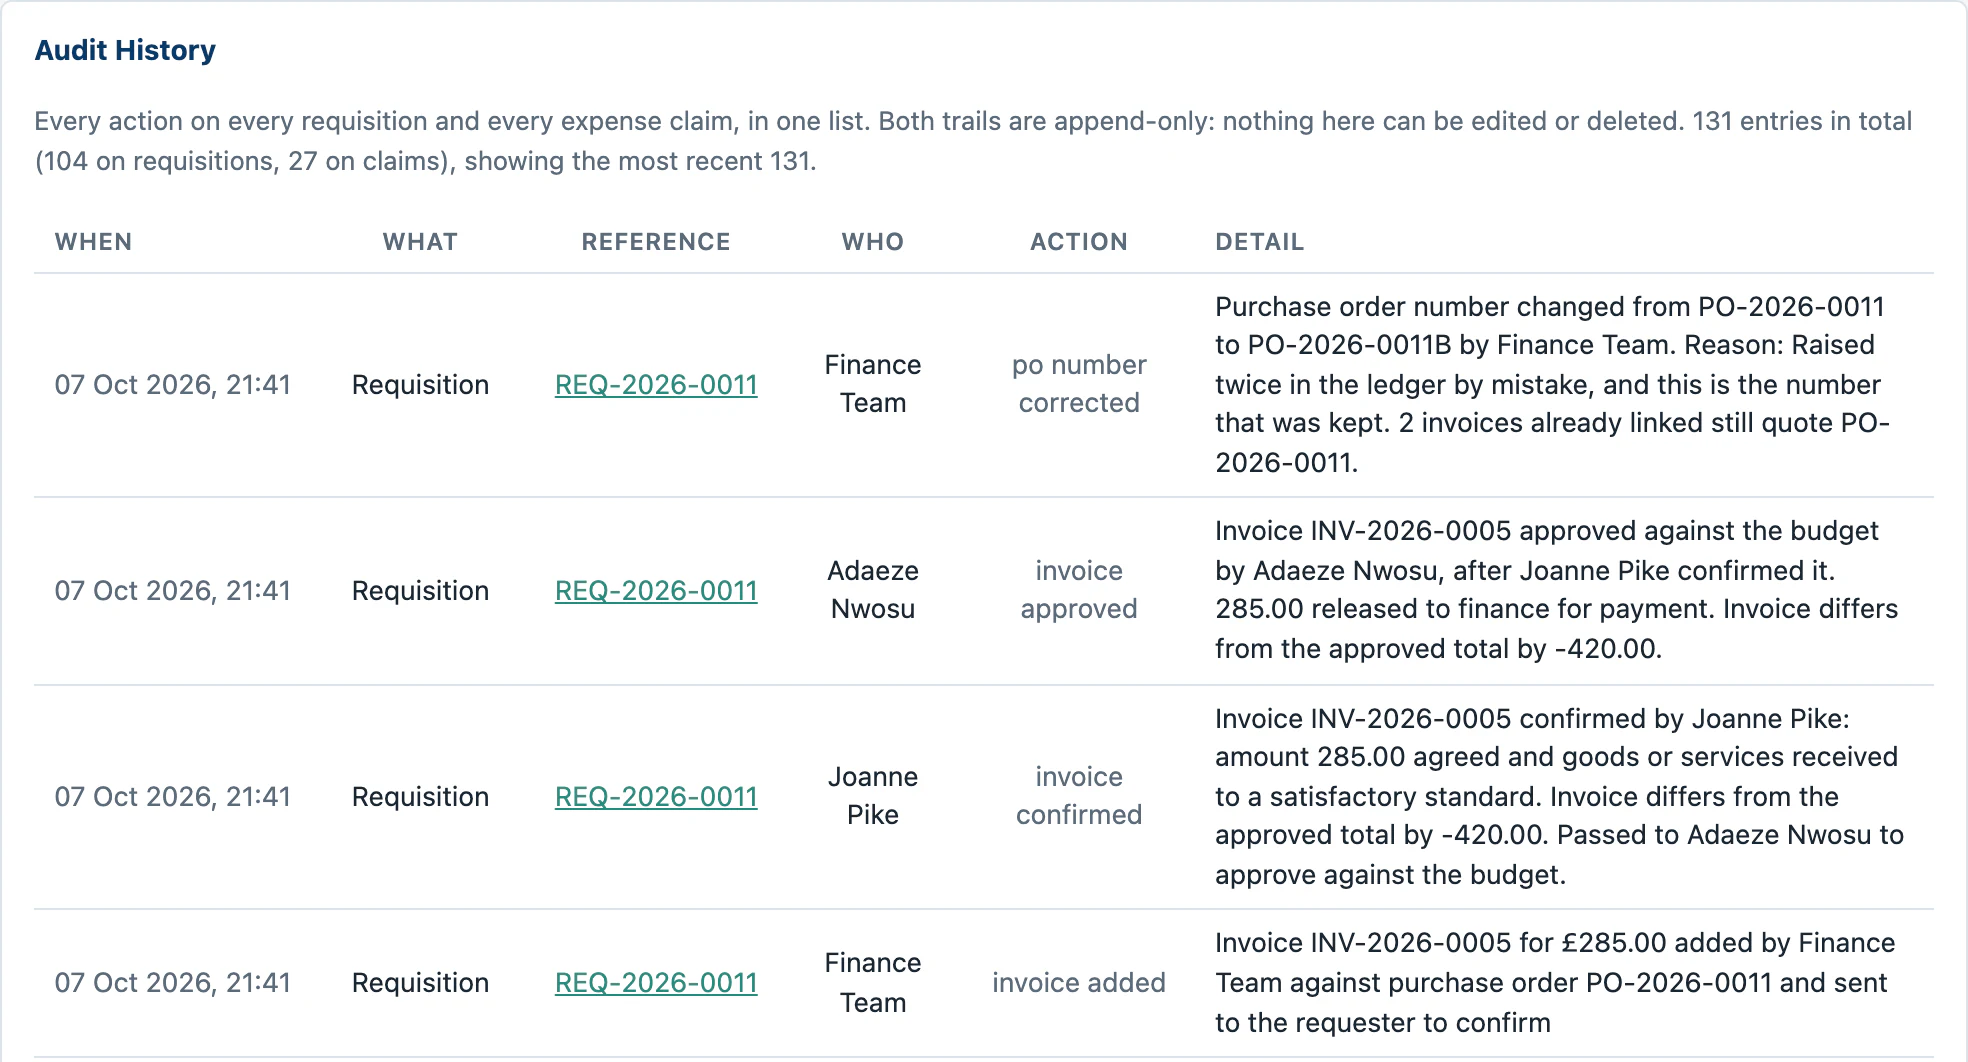The height and width of the screenshot is (1062, 1968).
Task: Click 'Joanne Pike' in the WHO column
Action: tap(873, 796)
